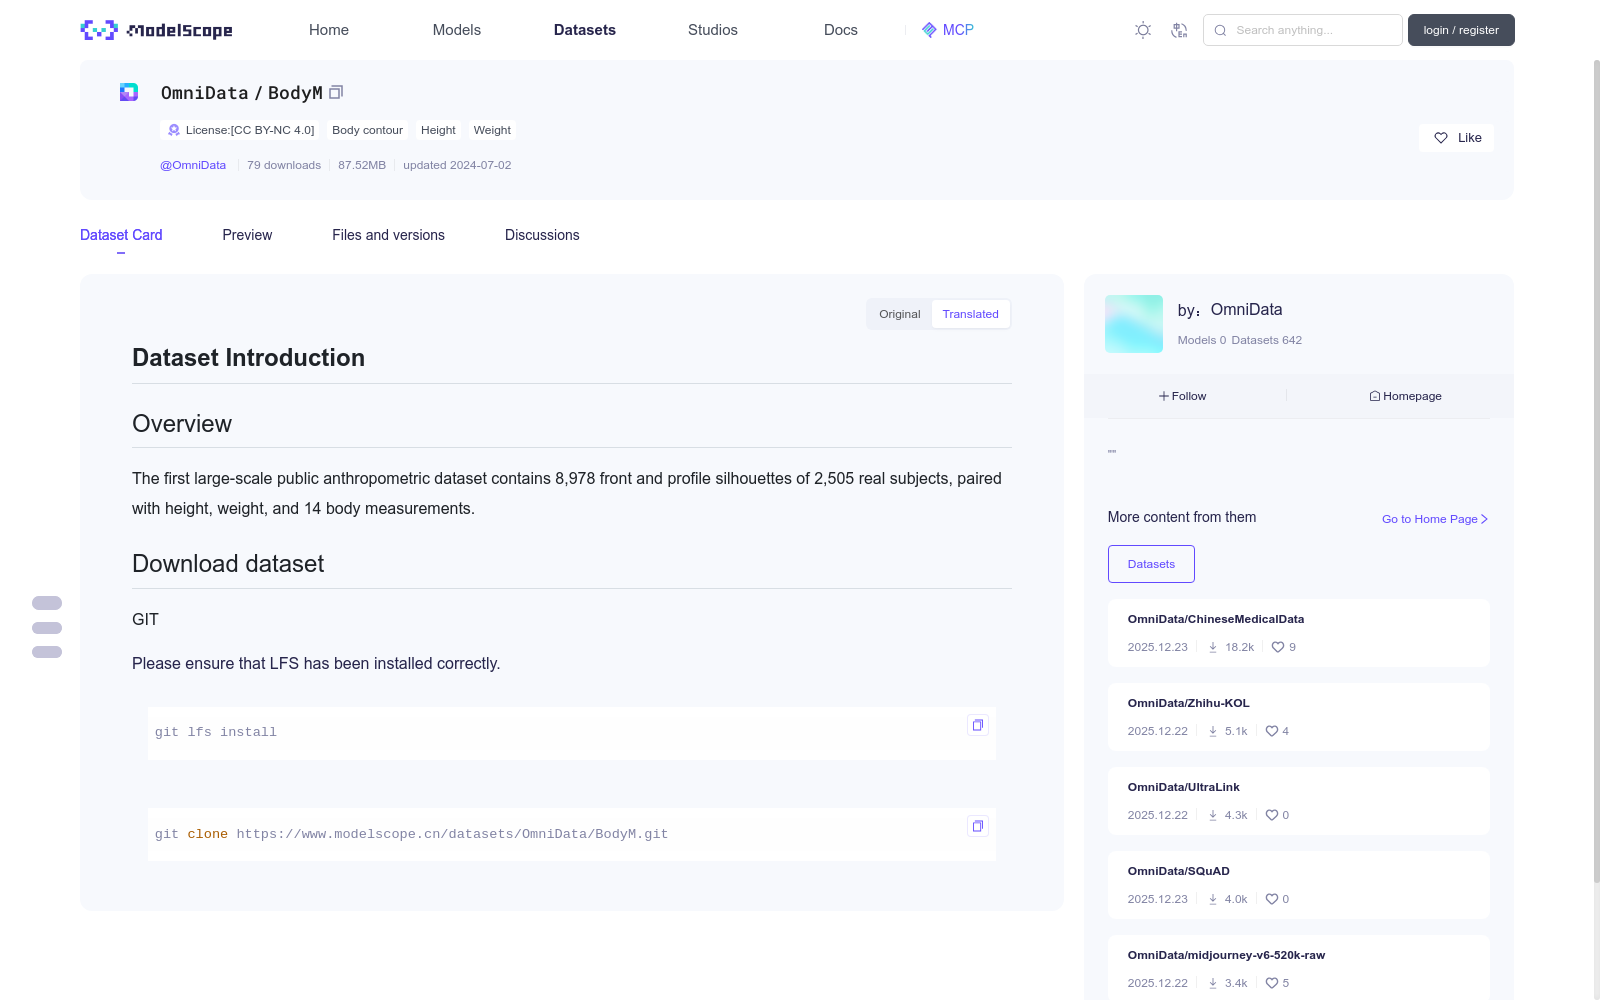1600x1000 pixels.
Task: Open the Go to Home Page link
Action: tap(1435, 519)
